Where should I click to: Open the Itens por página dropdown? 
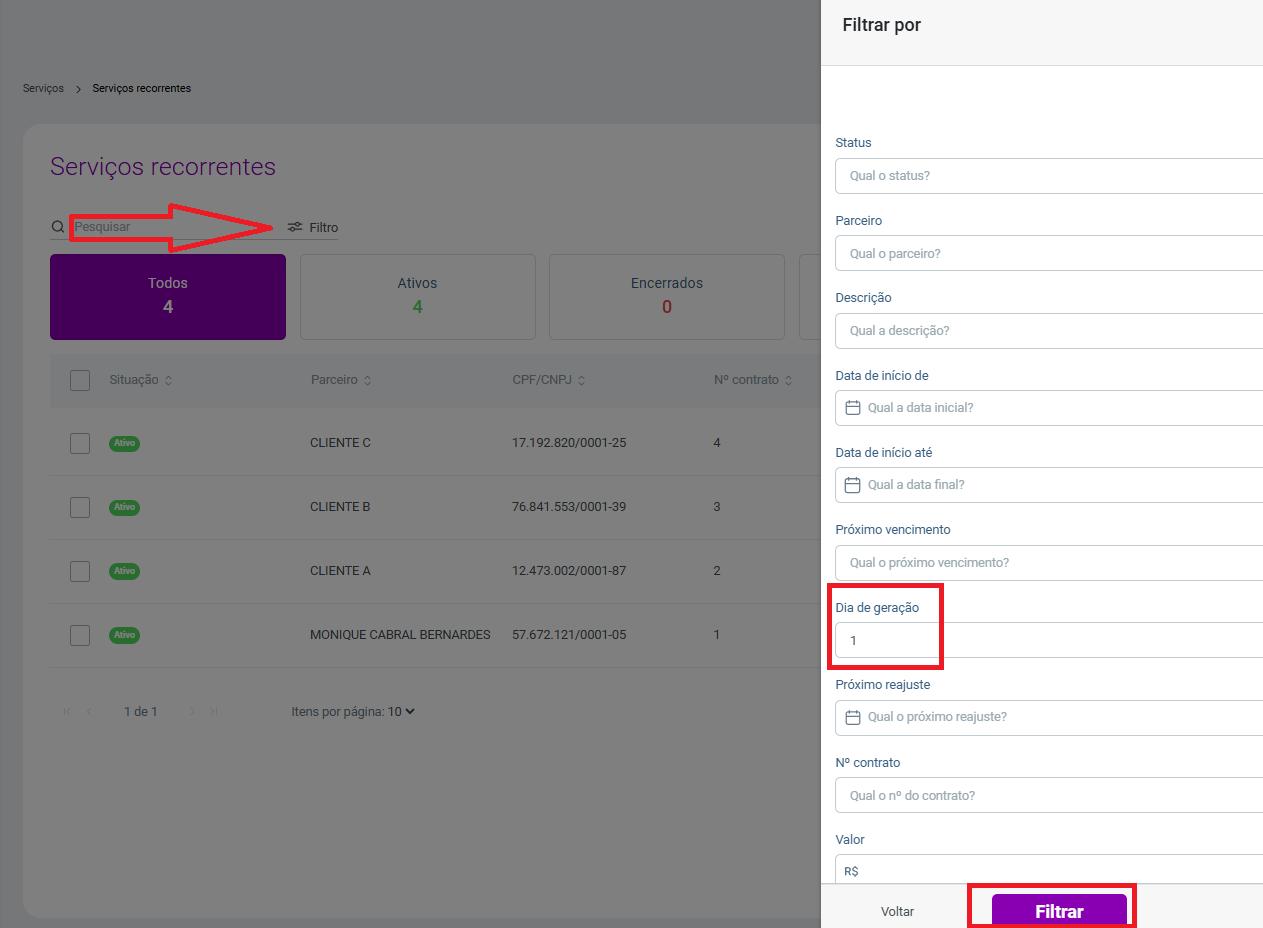coord(401,712)
